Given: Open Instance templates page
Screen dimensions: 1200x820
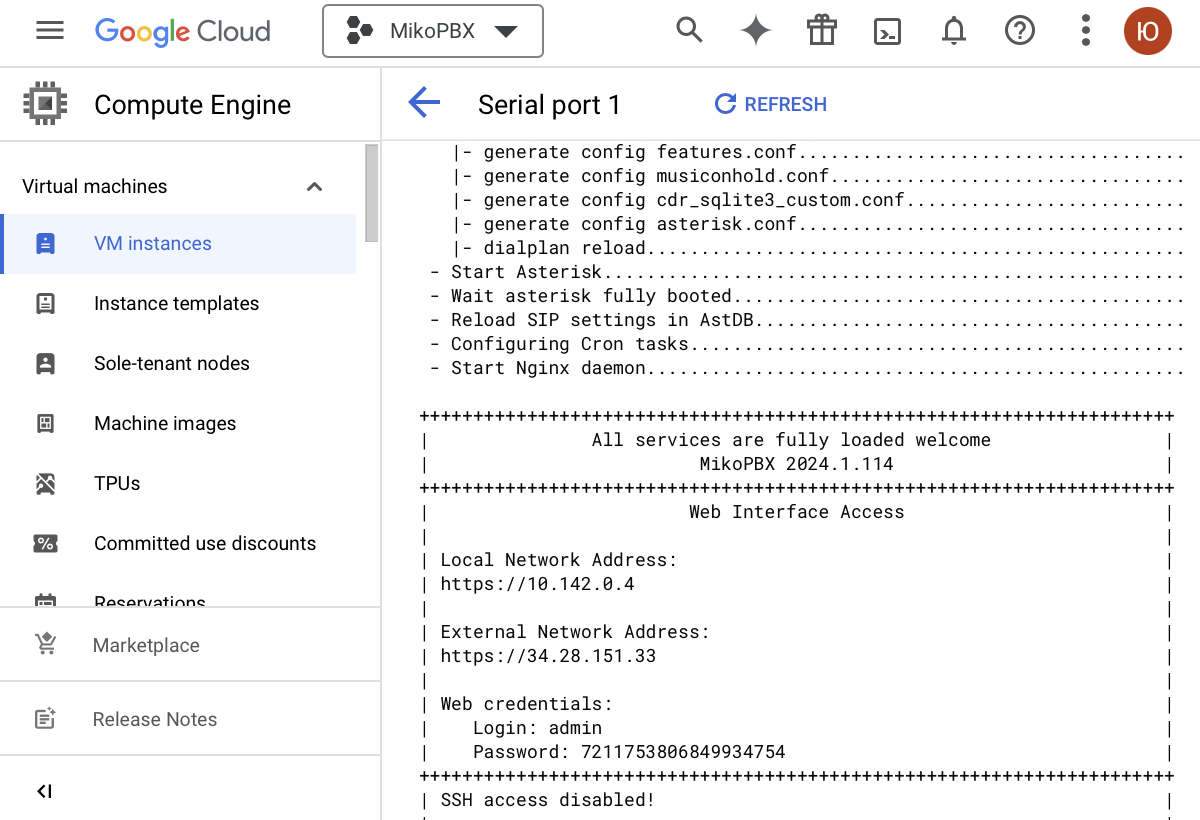Looking at the screenshot, I should 176,304.
